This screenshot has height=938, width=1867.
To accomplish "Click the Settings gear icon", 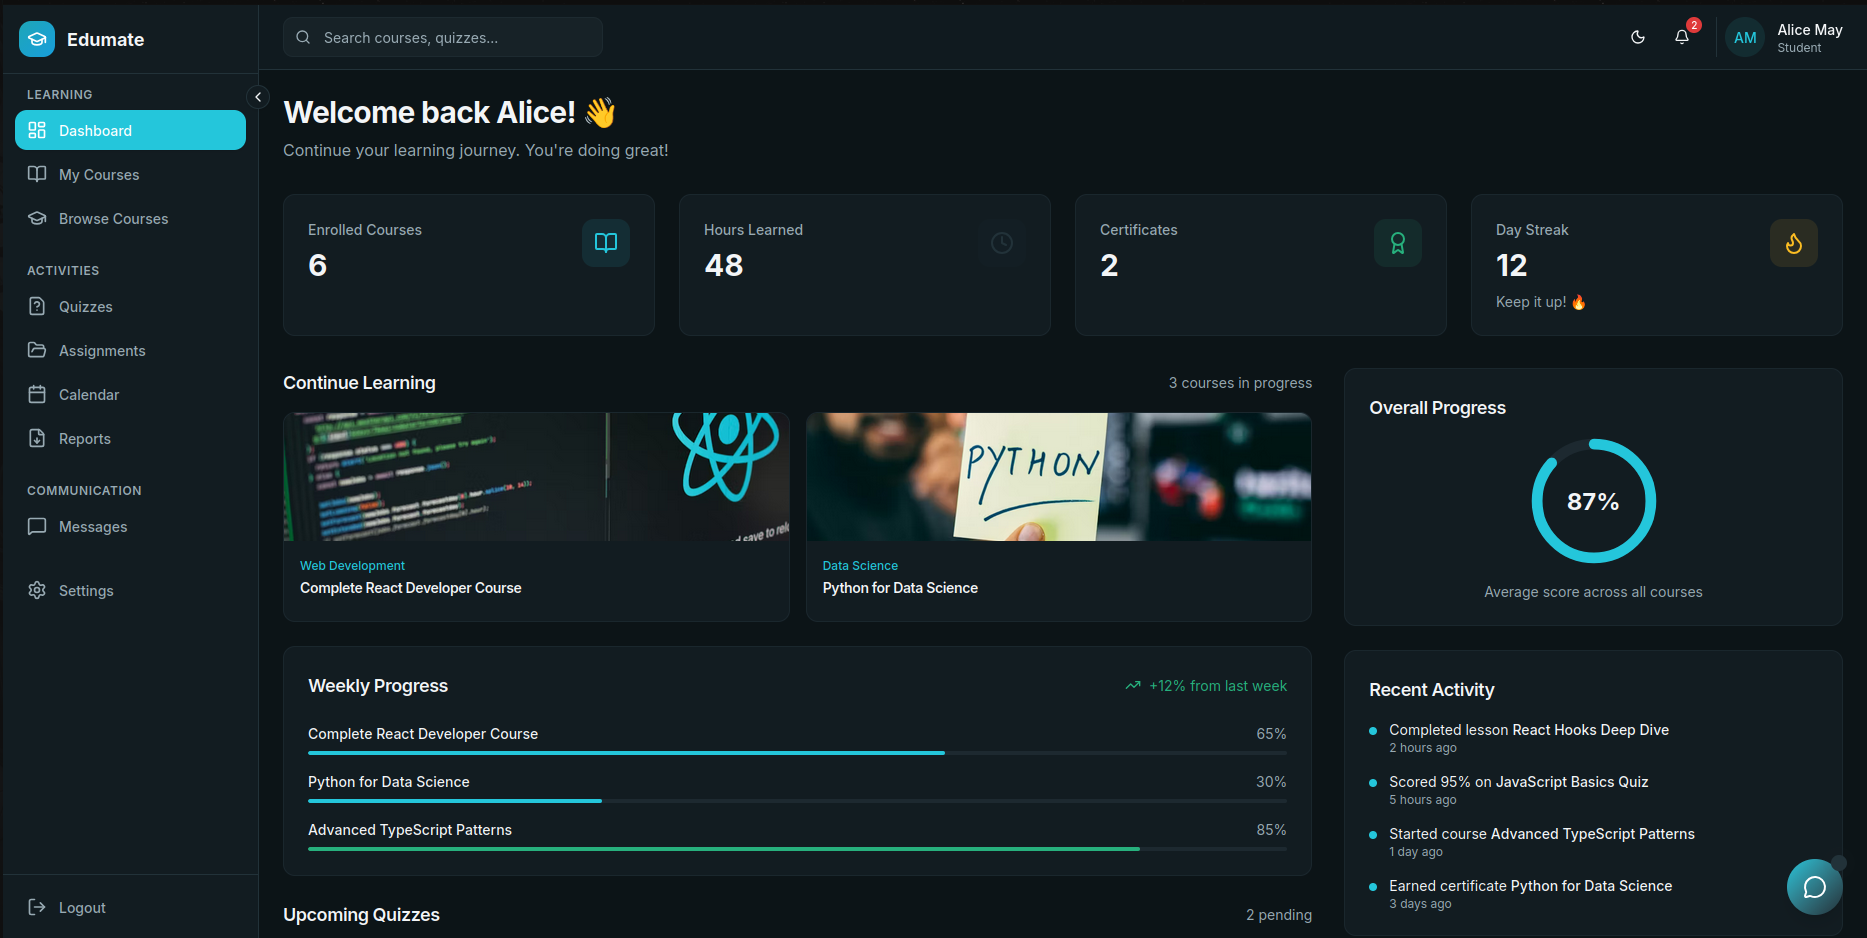I will pos(37,590).
